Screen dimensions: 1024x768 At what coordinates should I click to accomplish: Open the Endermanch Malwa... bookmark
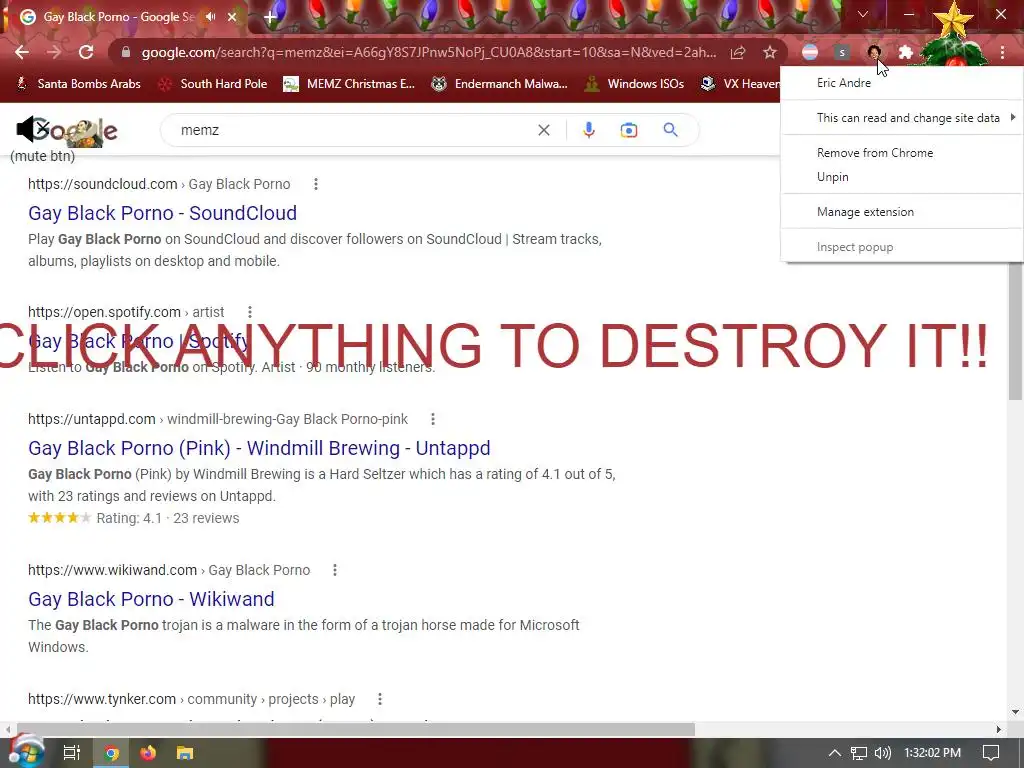tap(500, 84)
